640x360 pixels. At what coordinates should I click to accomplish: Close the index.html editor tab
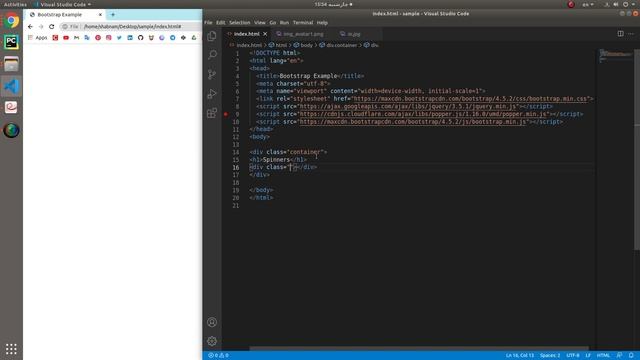tap(265, 34)
